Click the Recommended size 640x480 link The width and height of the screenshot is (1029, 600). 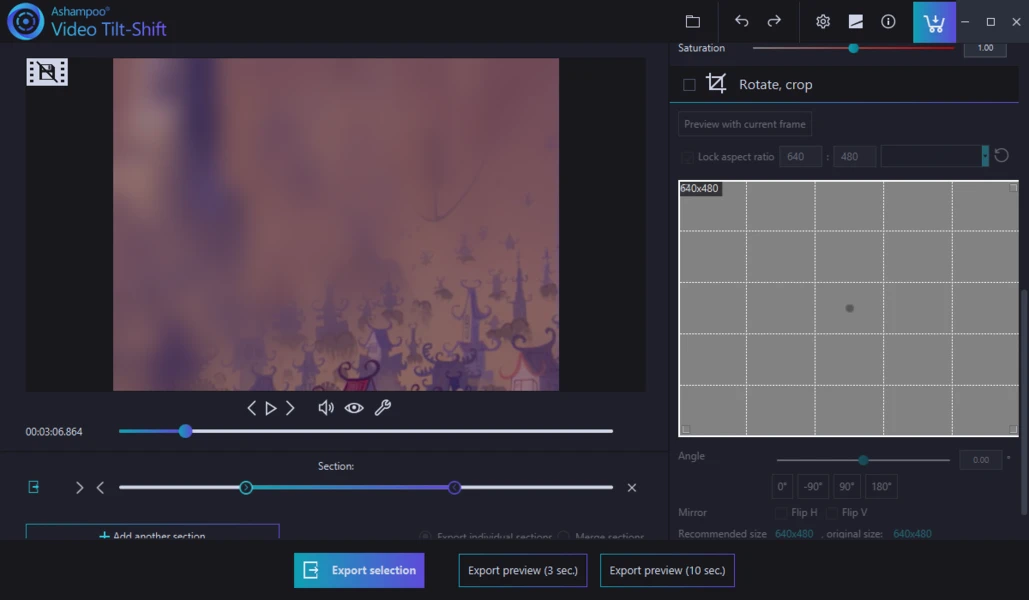(794, 534)
